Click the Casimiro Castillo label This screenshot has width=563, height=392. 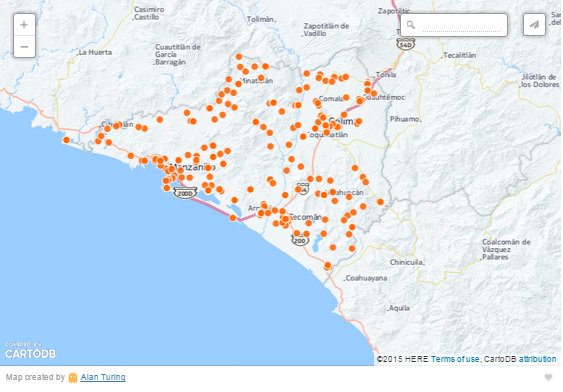click(149, 13)
